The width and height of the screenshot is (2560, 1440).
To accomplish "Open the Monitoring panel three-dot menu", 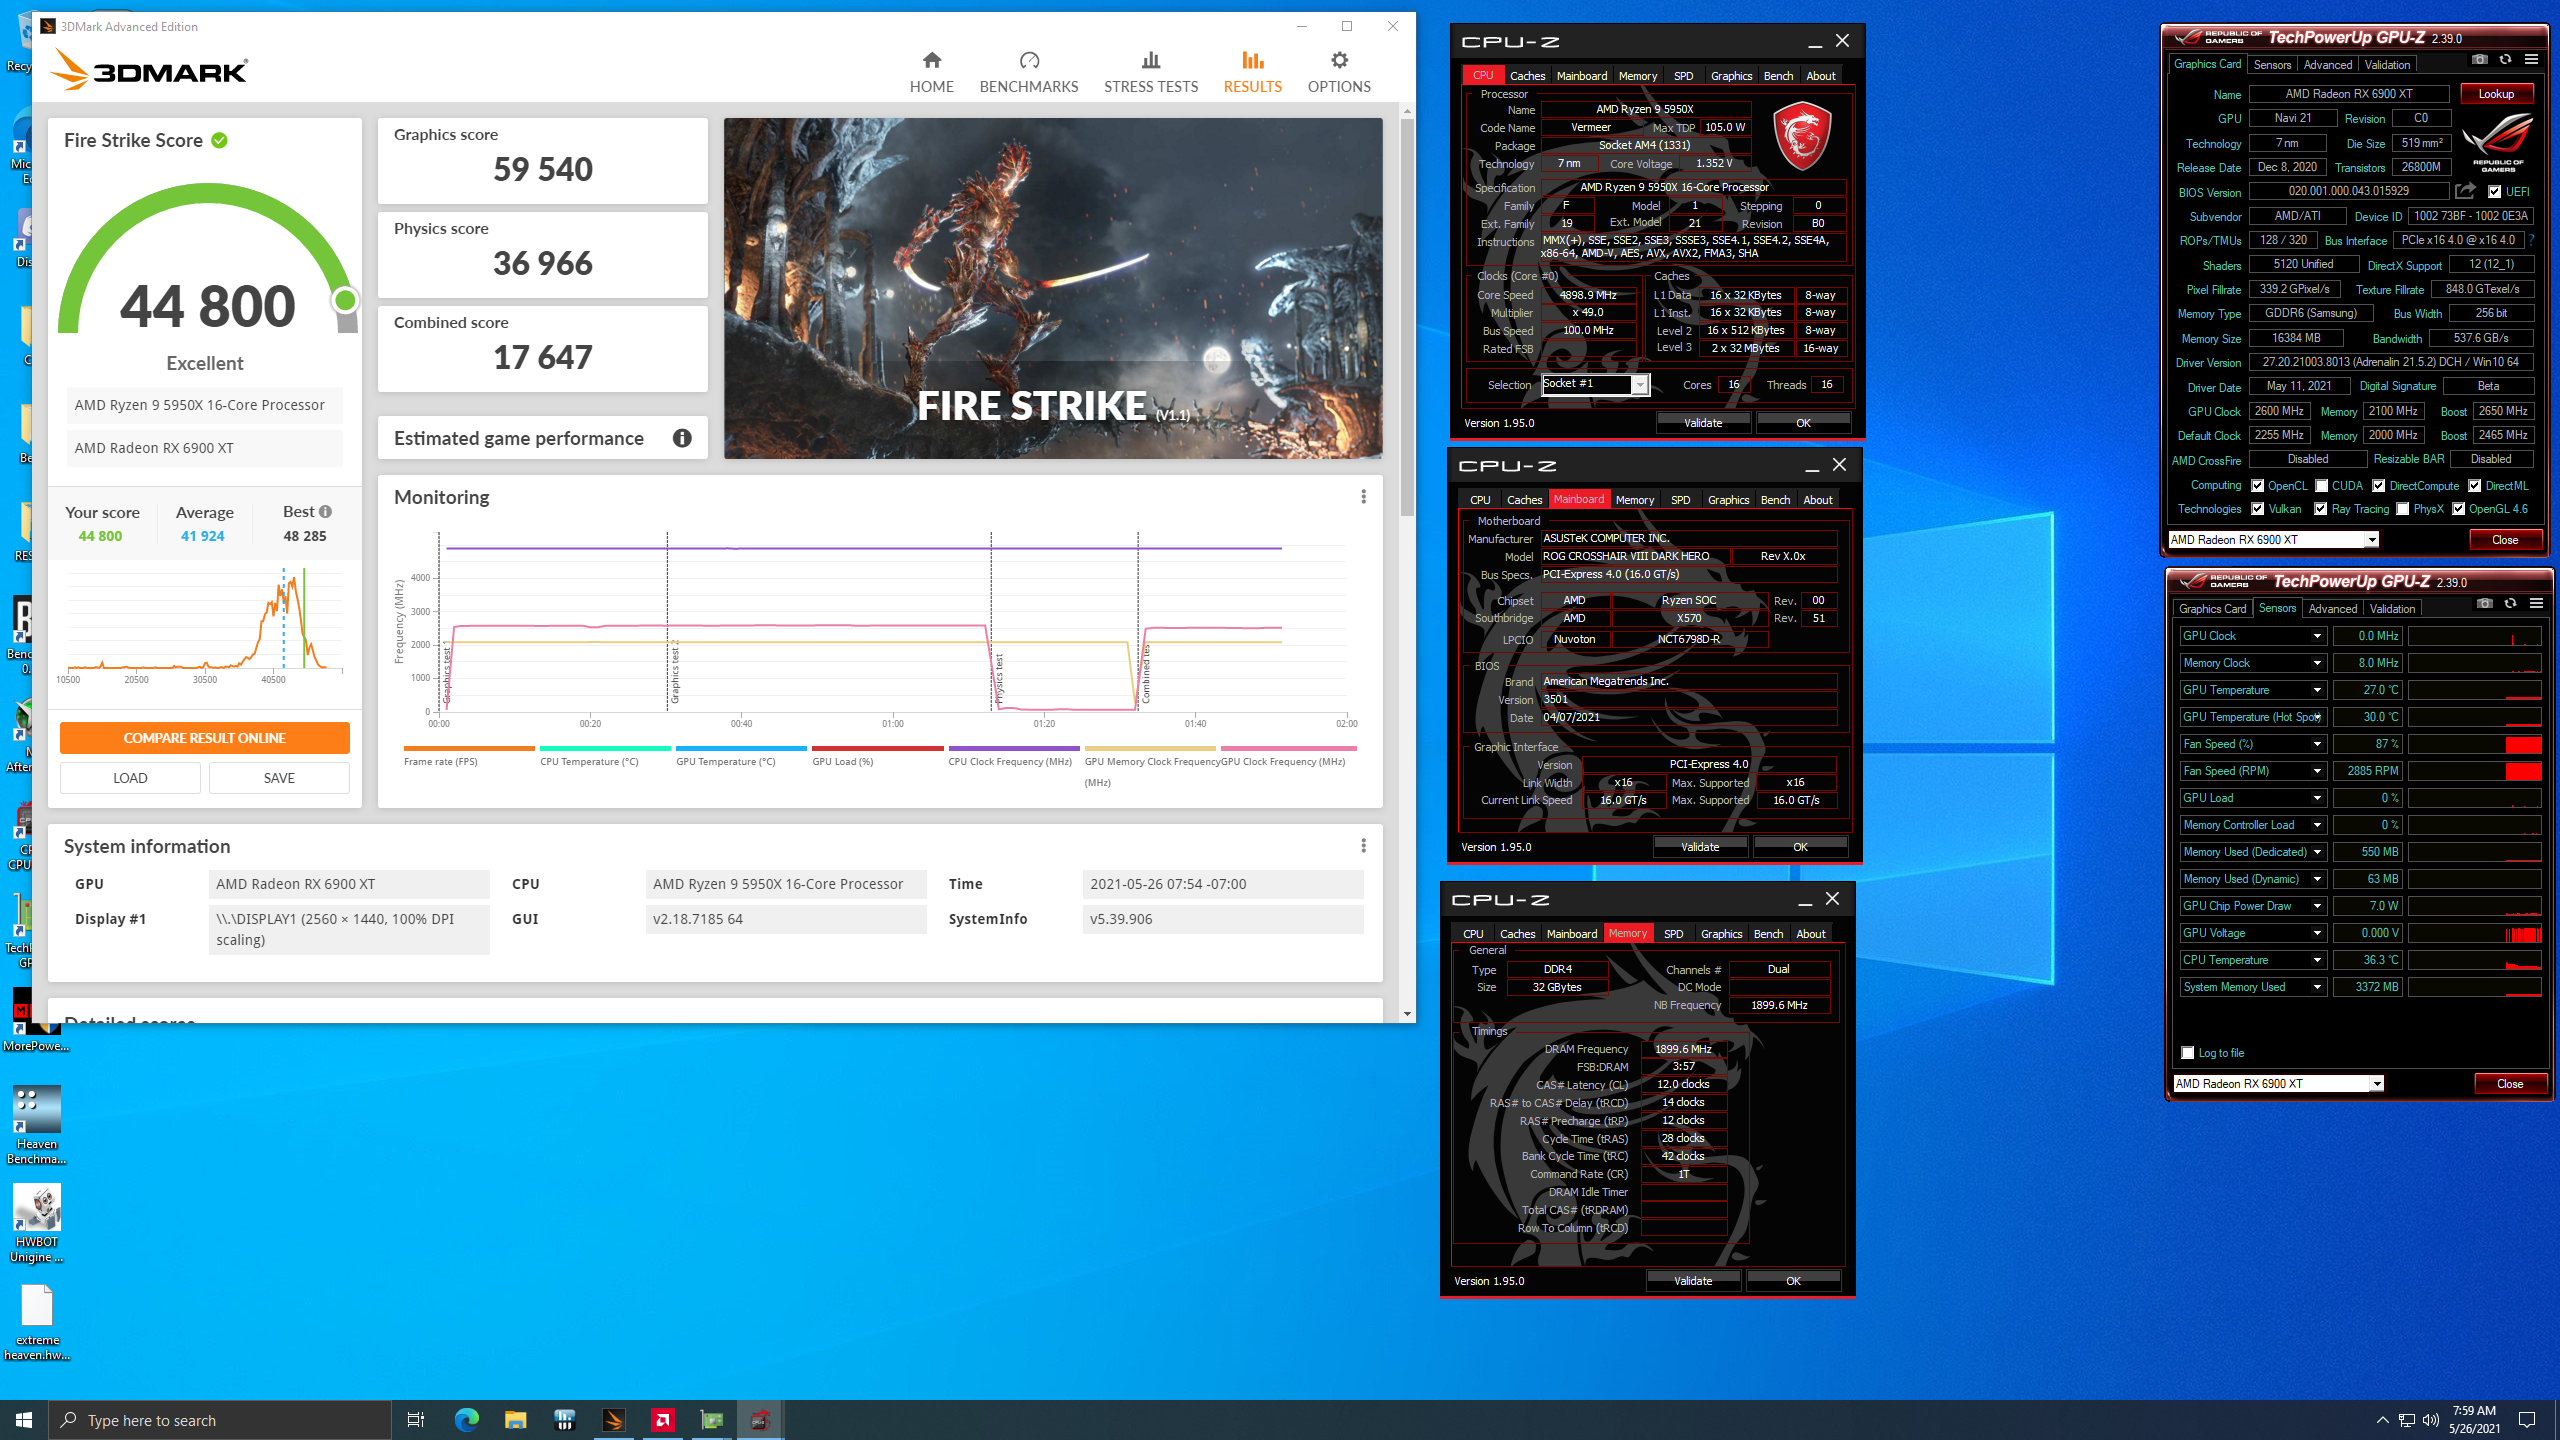I will tap(1363, 497).
